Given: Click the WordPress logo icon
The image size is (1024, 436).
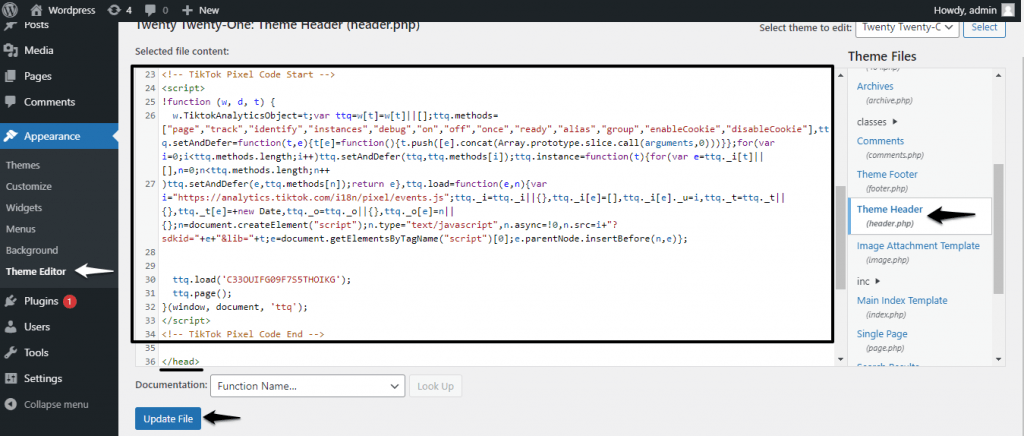Looking at the screenshot, I should coord(12,9).
